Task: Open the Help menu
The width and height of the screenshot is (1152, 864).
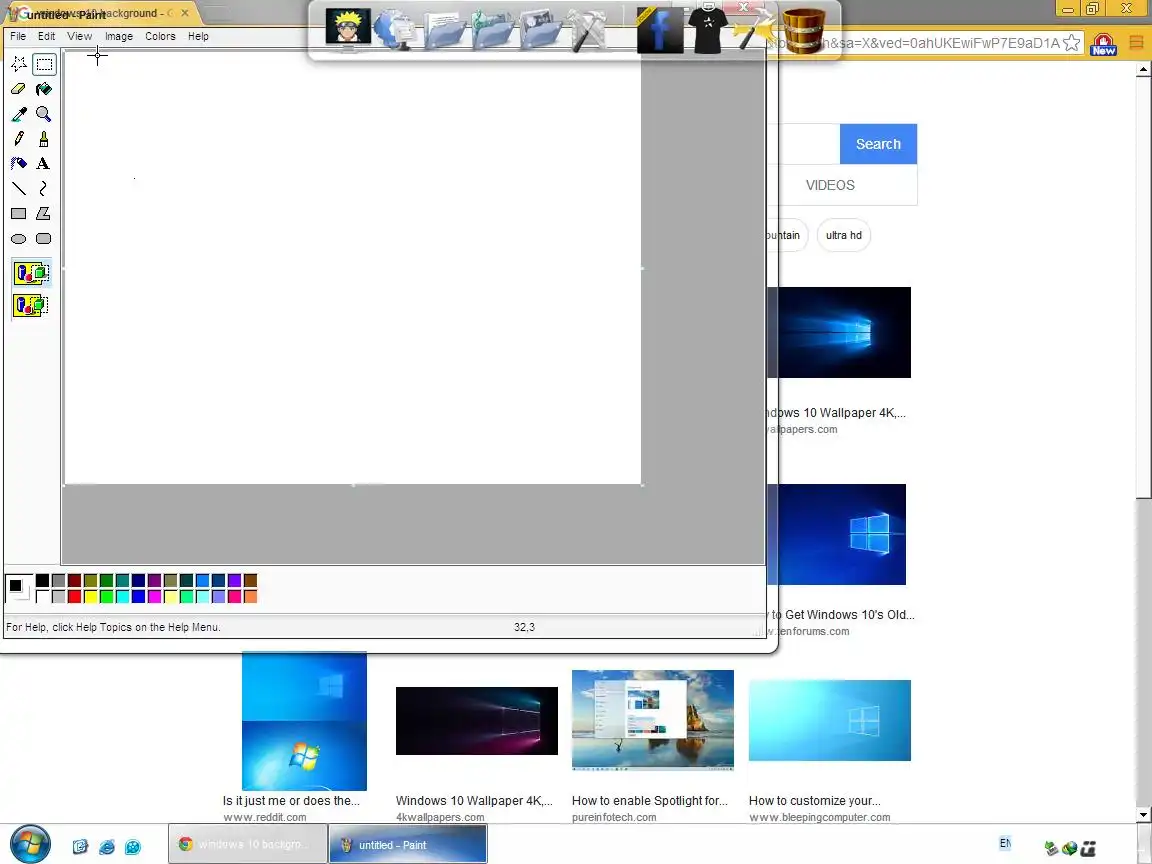Action: tap(198, 36)
